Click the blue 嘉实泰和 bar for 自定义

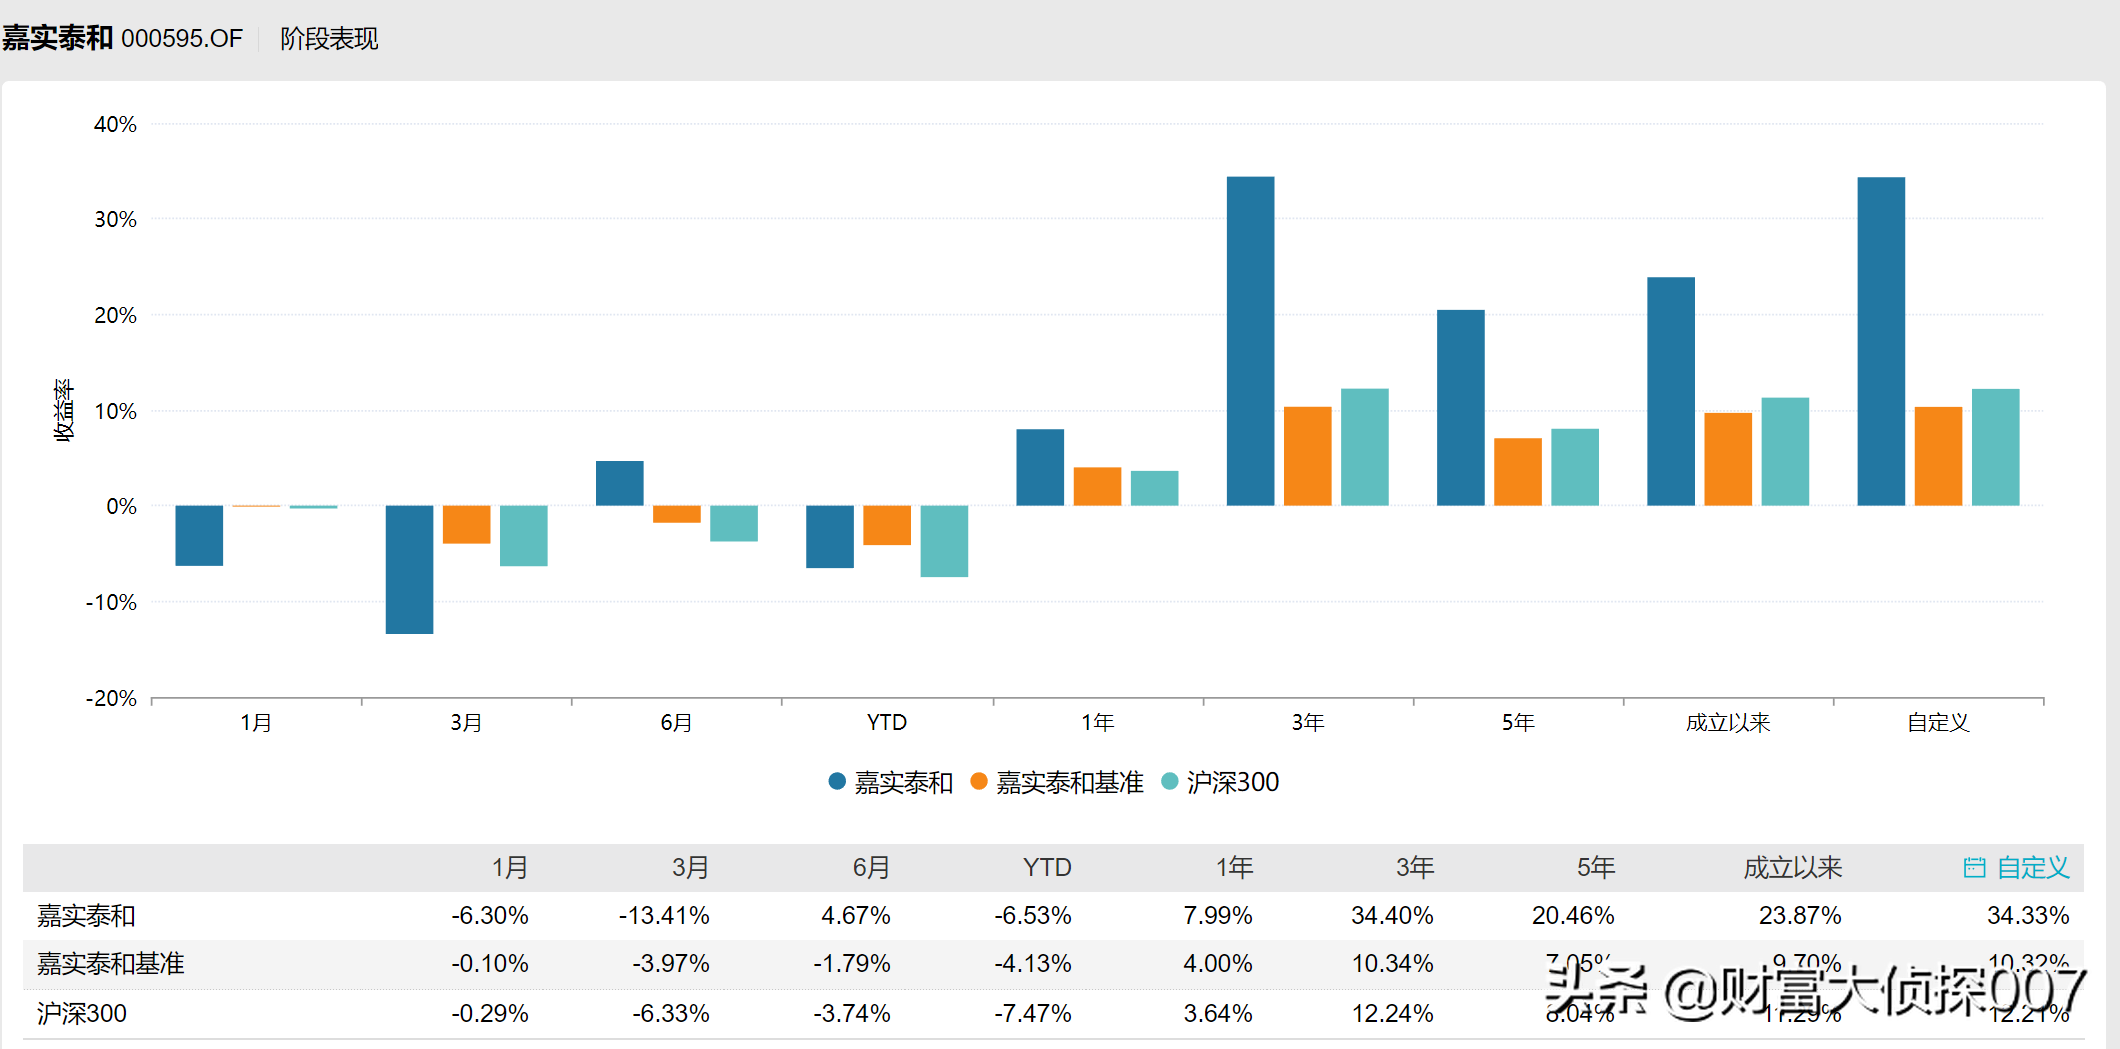(1881, 341)
